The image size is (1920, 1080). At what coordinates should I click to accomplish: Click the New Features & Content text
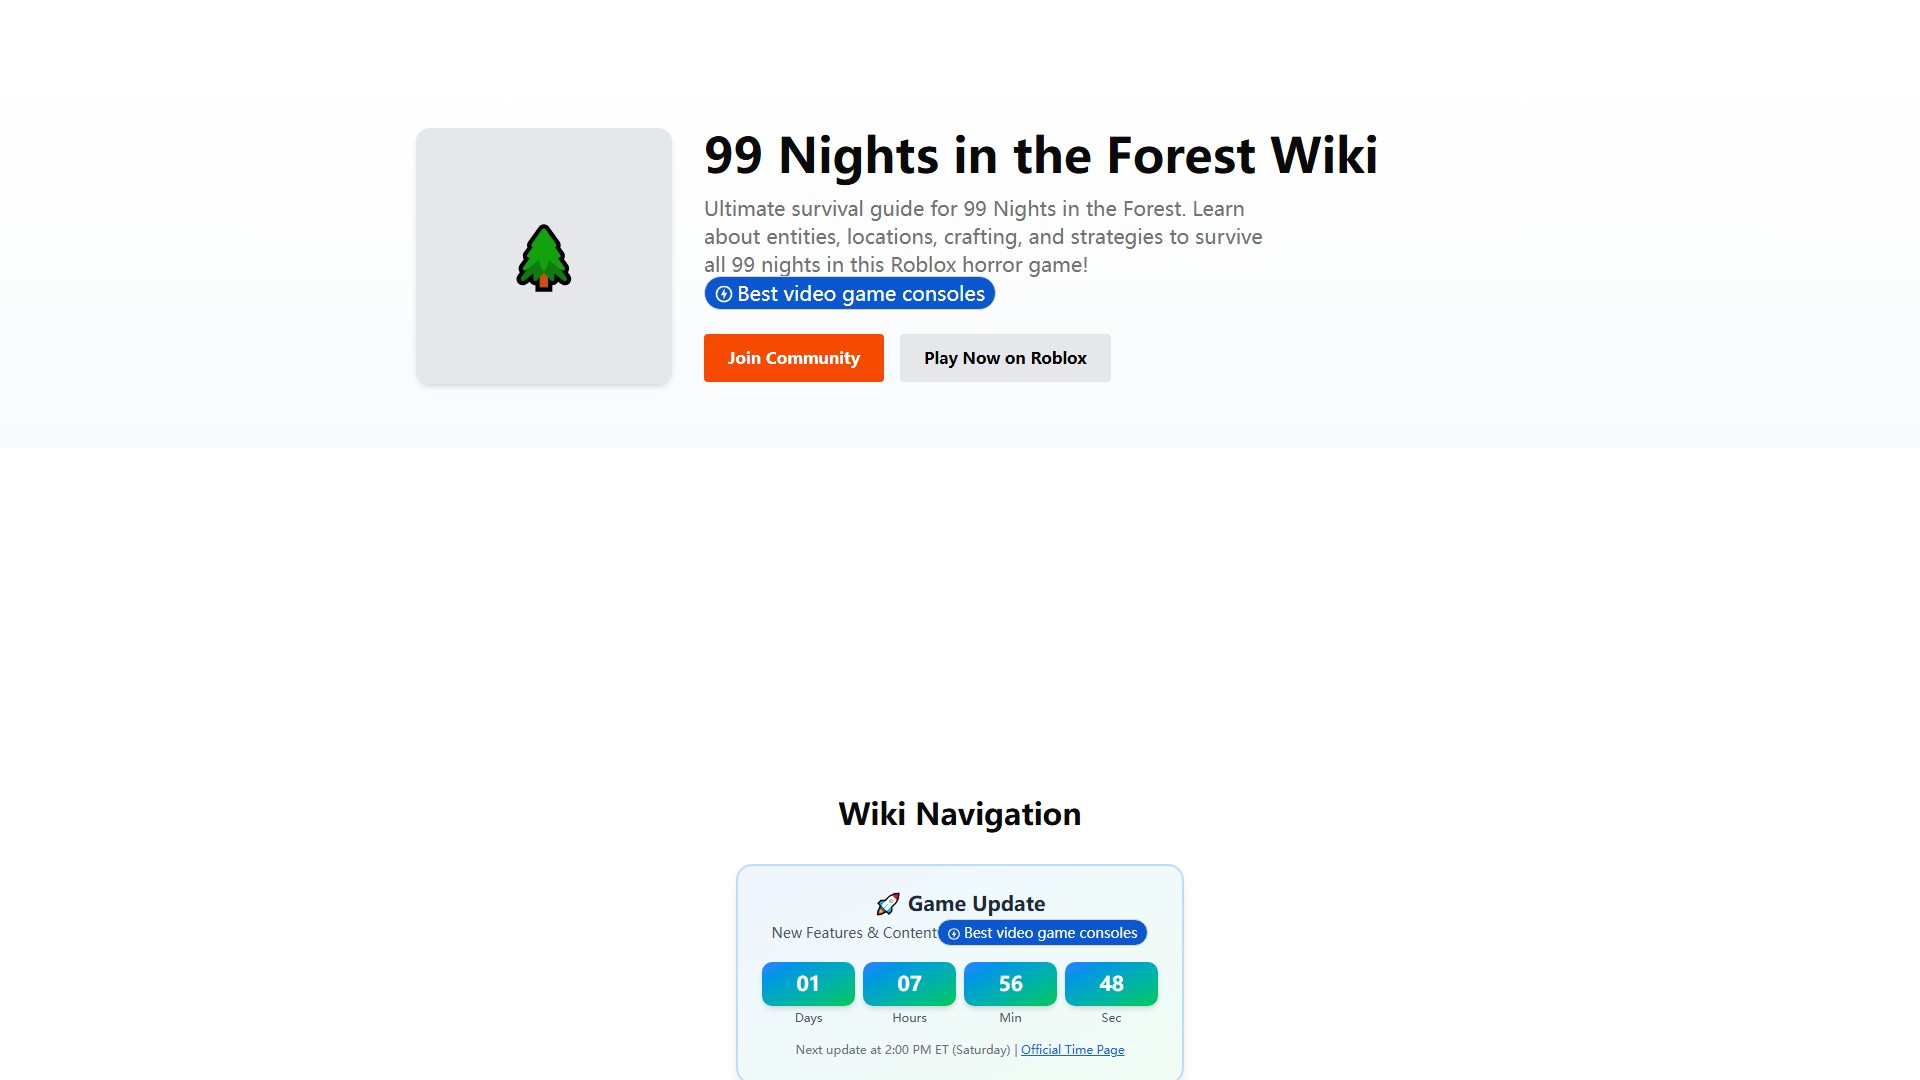[854, 933]
